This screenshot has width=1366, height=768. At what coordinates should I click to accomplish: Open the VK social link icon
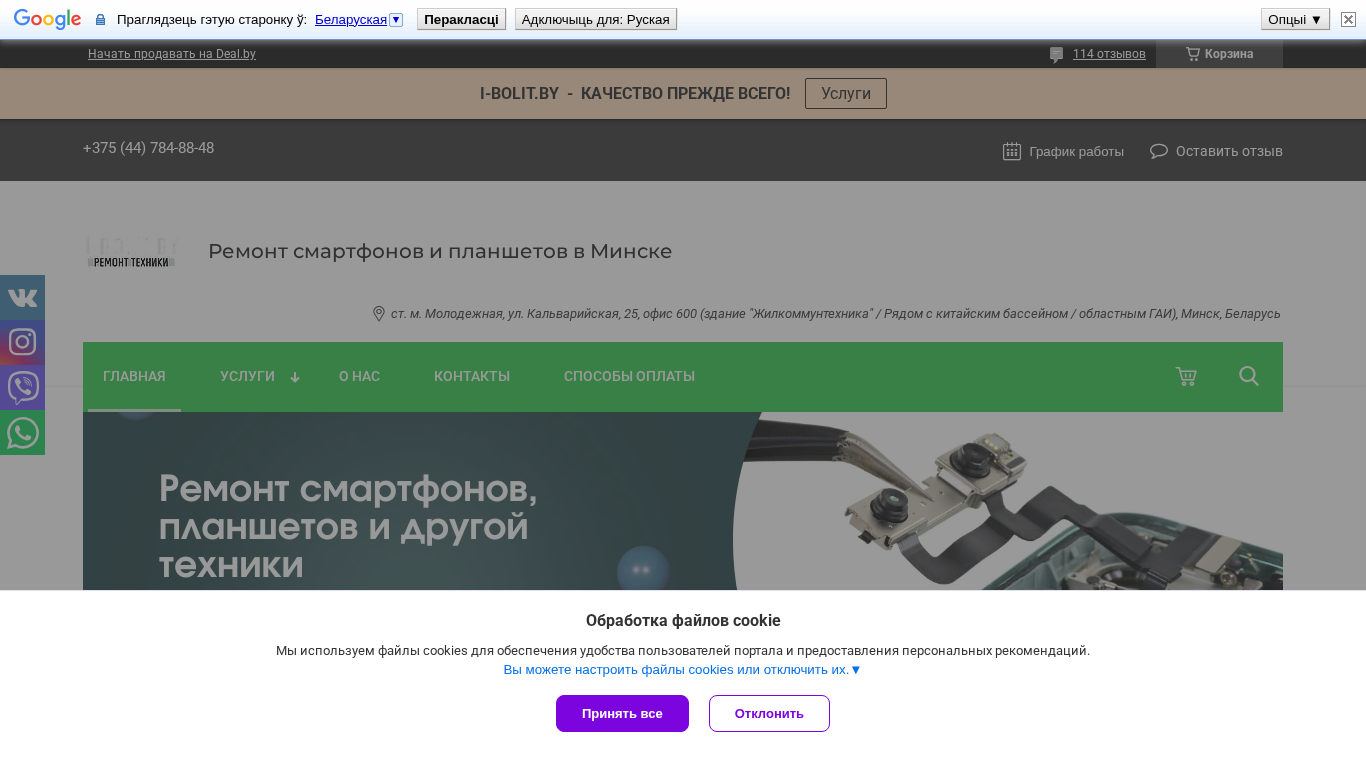point(22,298)
